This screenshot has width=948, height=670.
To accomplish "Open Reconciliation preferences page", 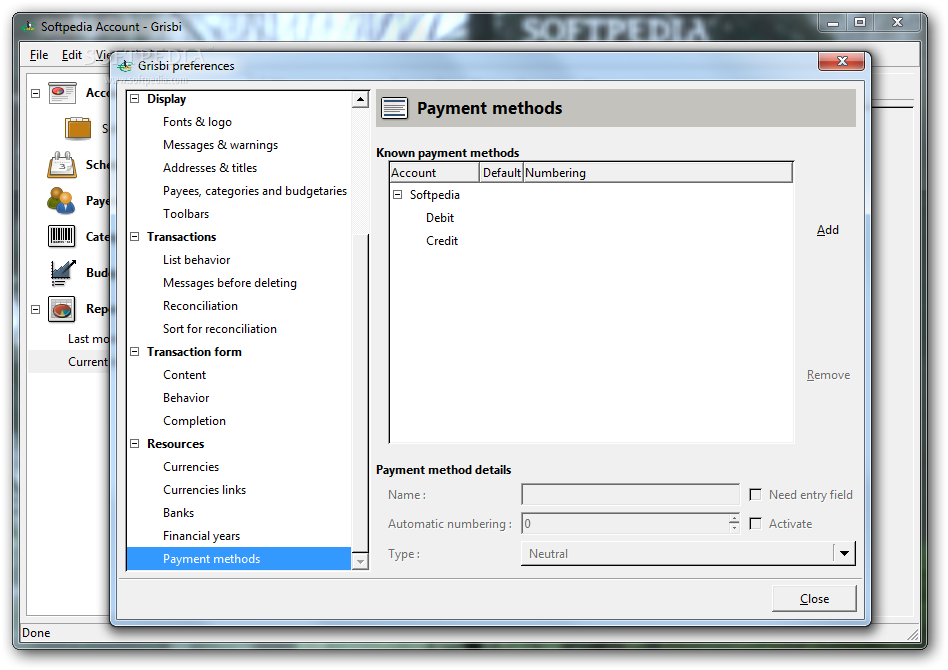I will (x=200, y=305).
